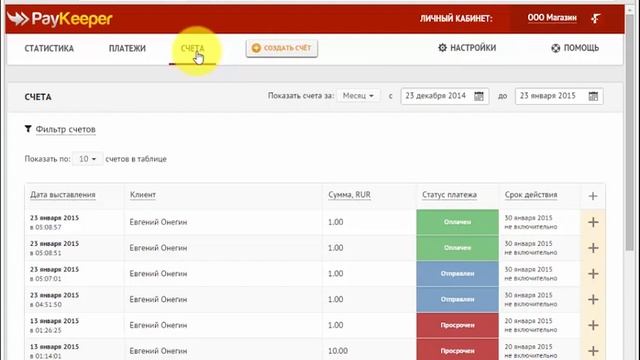The height and width of the screenshot is (360, 640).
Task: Click the 10.00 amount cell
Action: 338,351
